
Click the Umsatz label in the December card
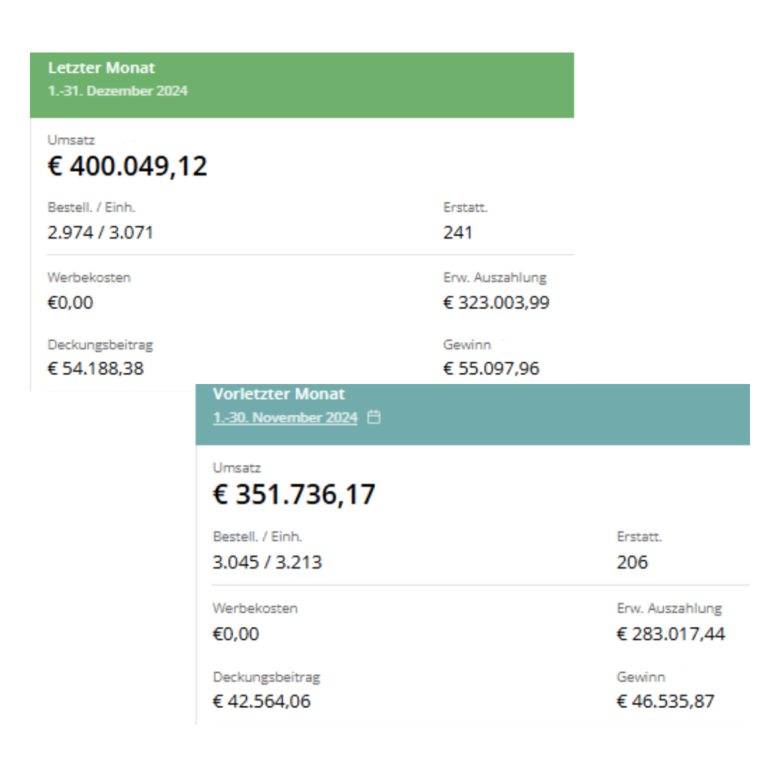(71, 140)
